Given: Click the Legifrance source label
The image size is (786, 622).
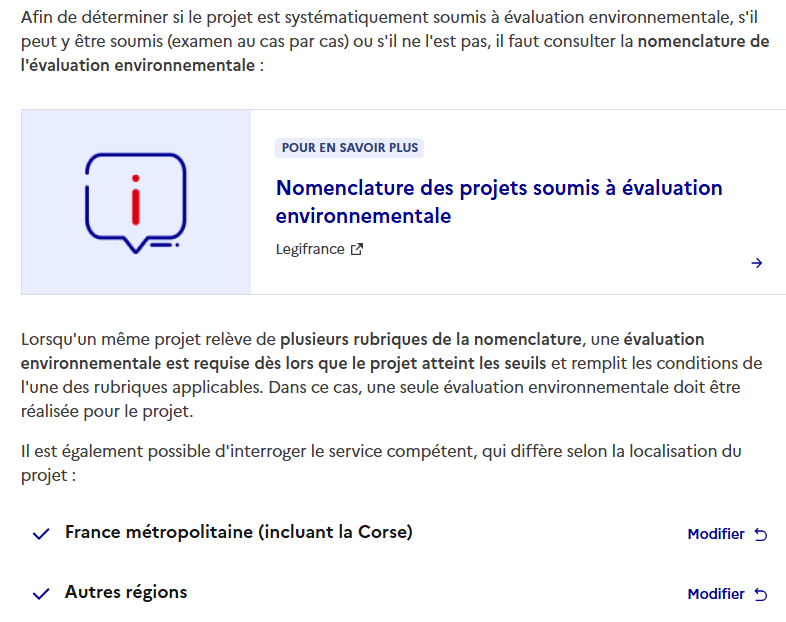Looking at the screenshot, I should 310,249.
